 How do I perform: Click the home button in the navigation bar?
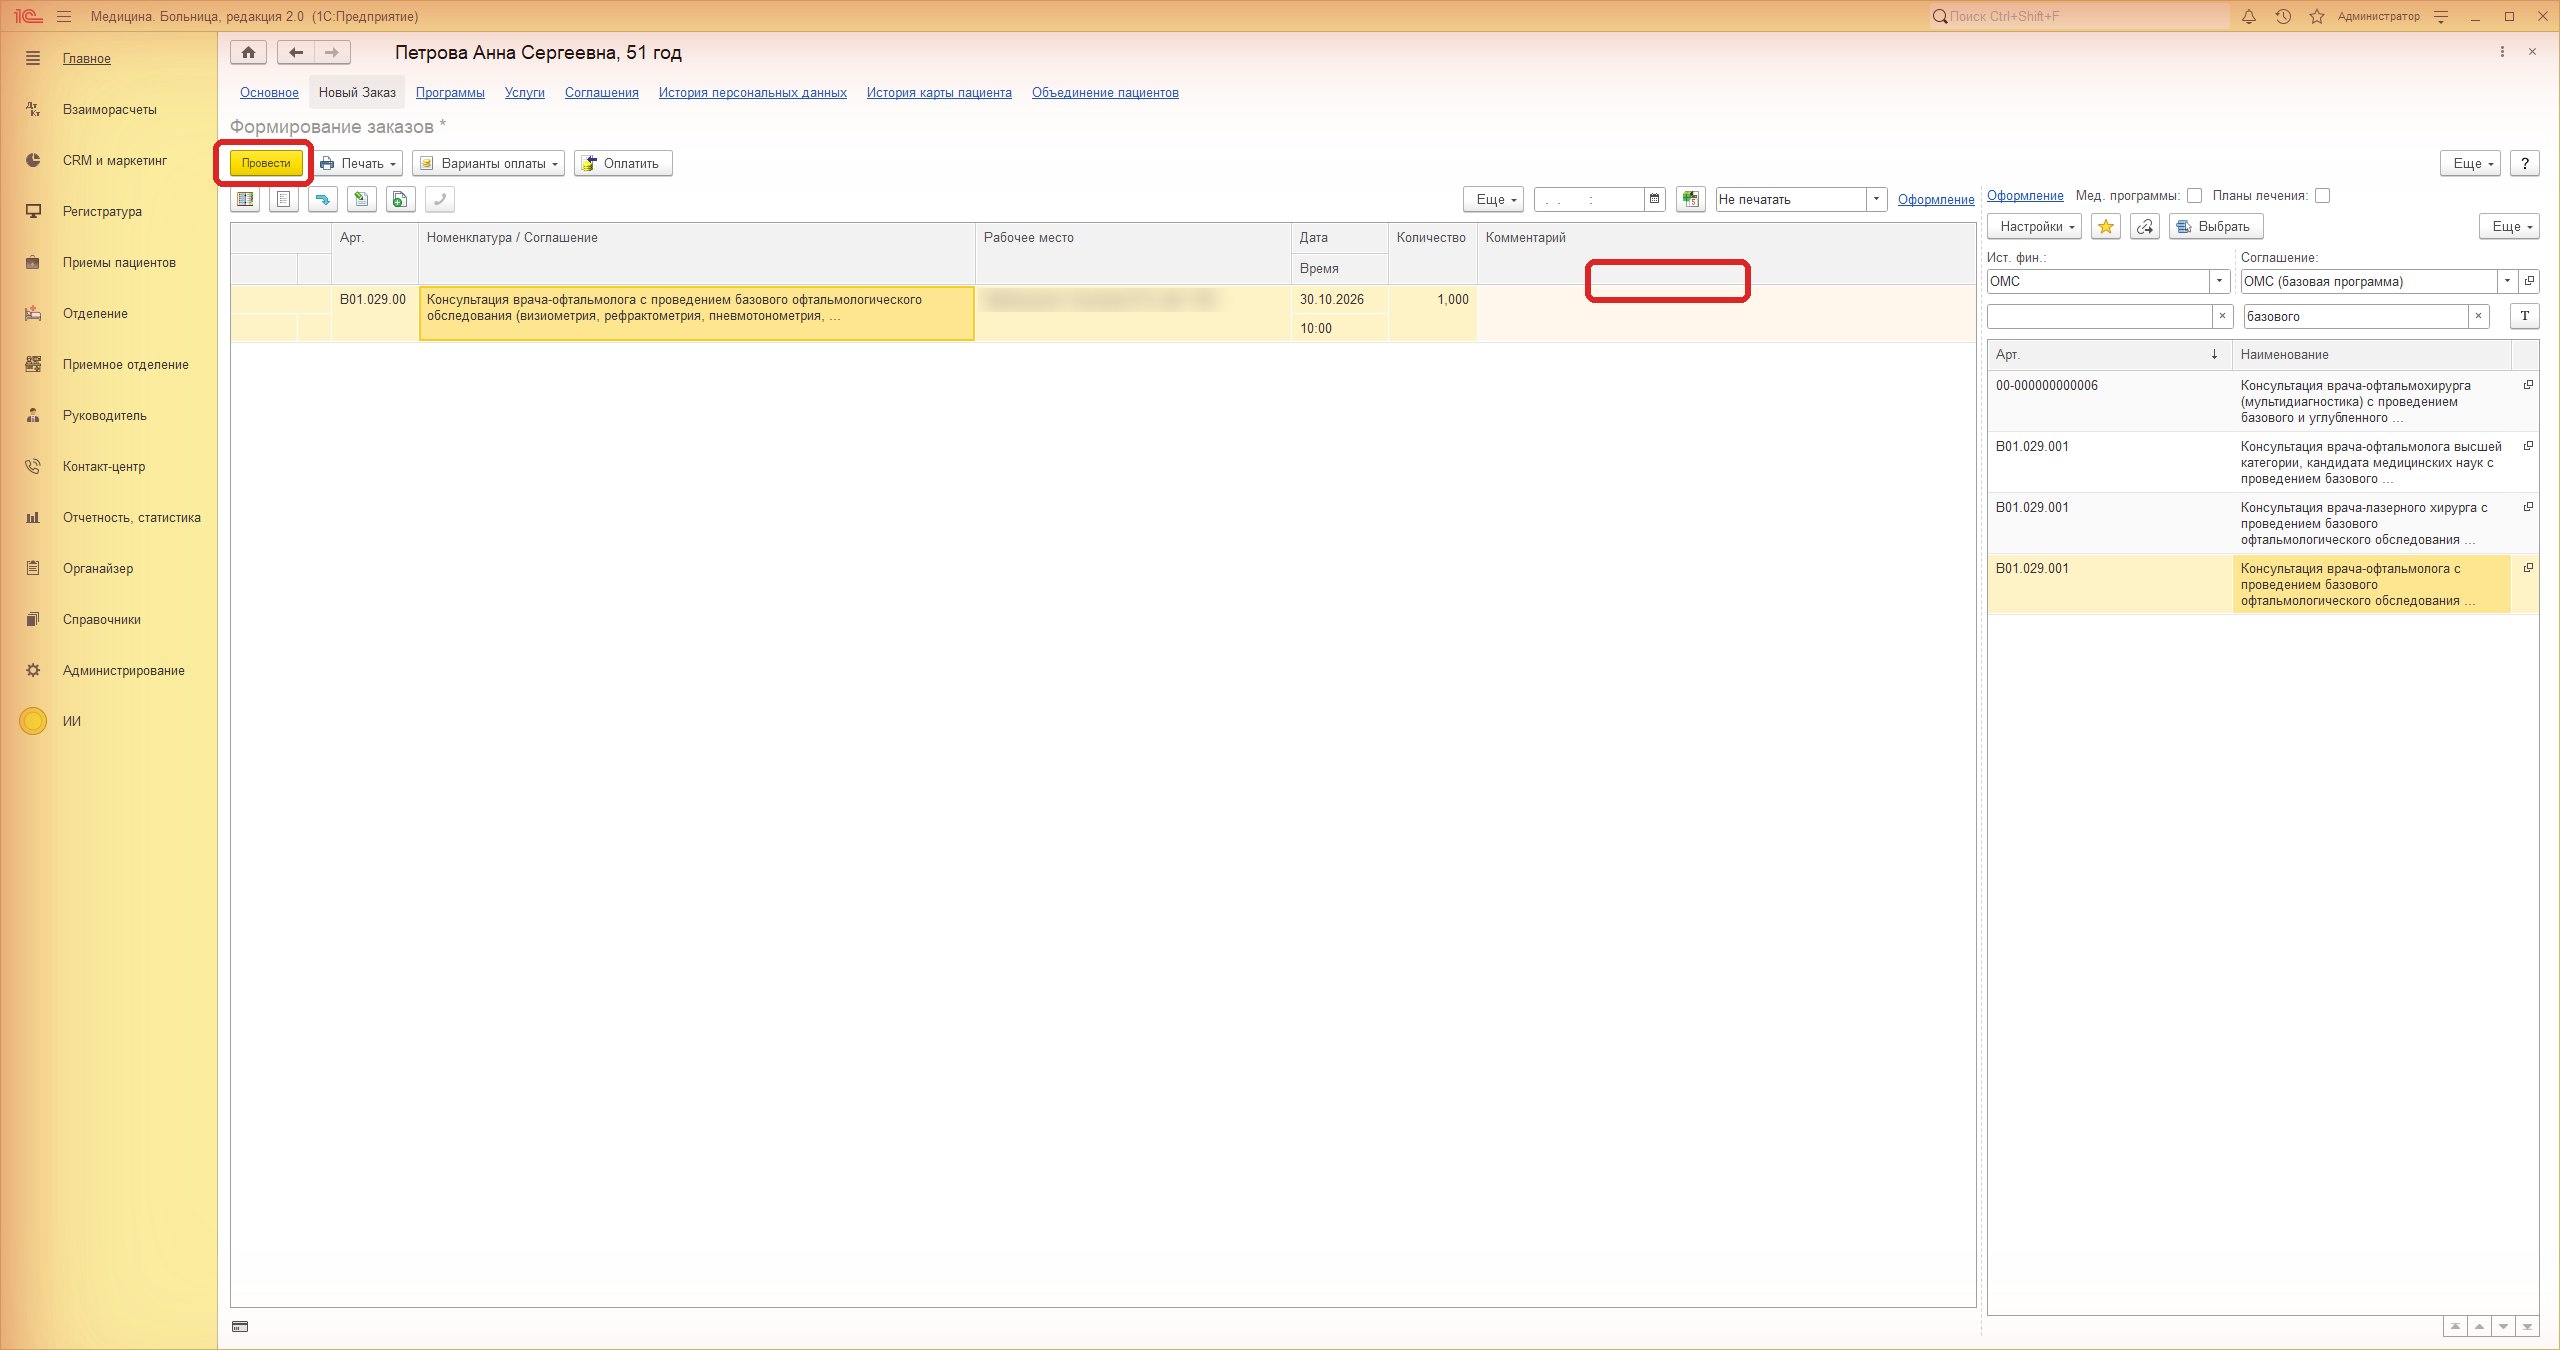coord(248,52)
